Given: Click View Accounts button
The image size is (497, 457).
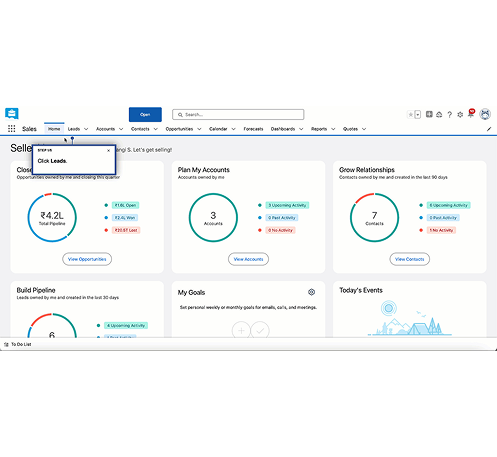Looking at the screenshot, I should (x=248, y=259).
